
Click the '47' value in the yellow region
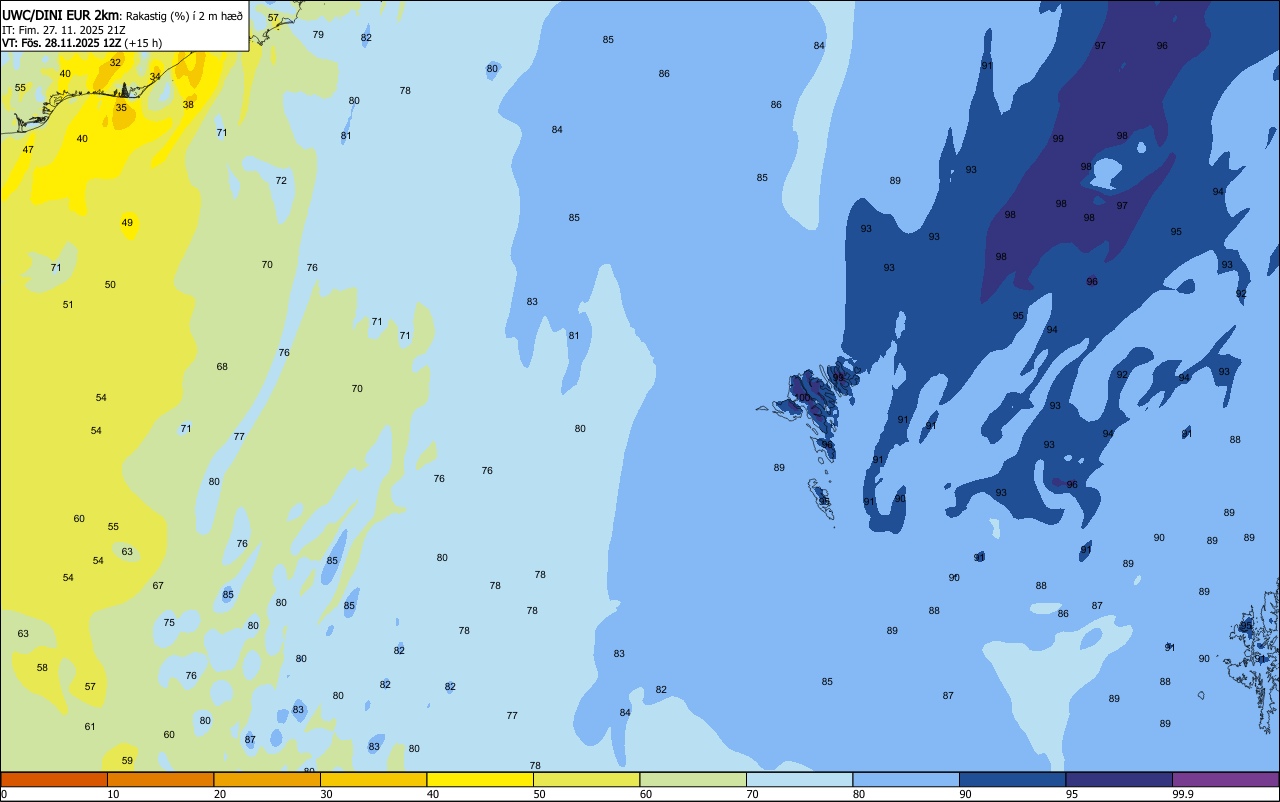(28, 149)
